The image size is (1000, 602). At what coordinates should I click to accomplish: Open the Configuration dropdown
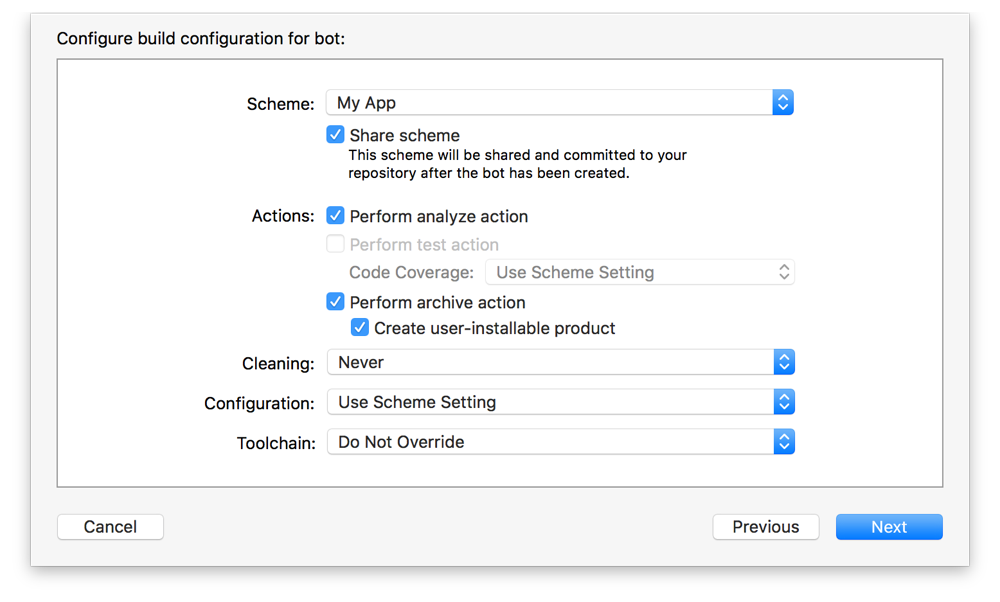550,402
